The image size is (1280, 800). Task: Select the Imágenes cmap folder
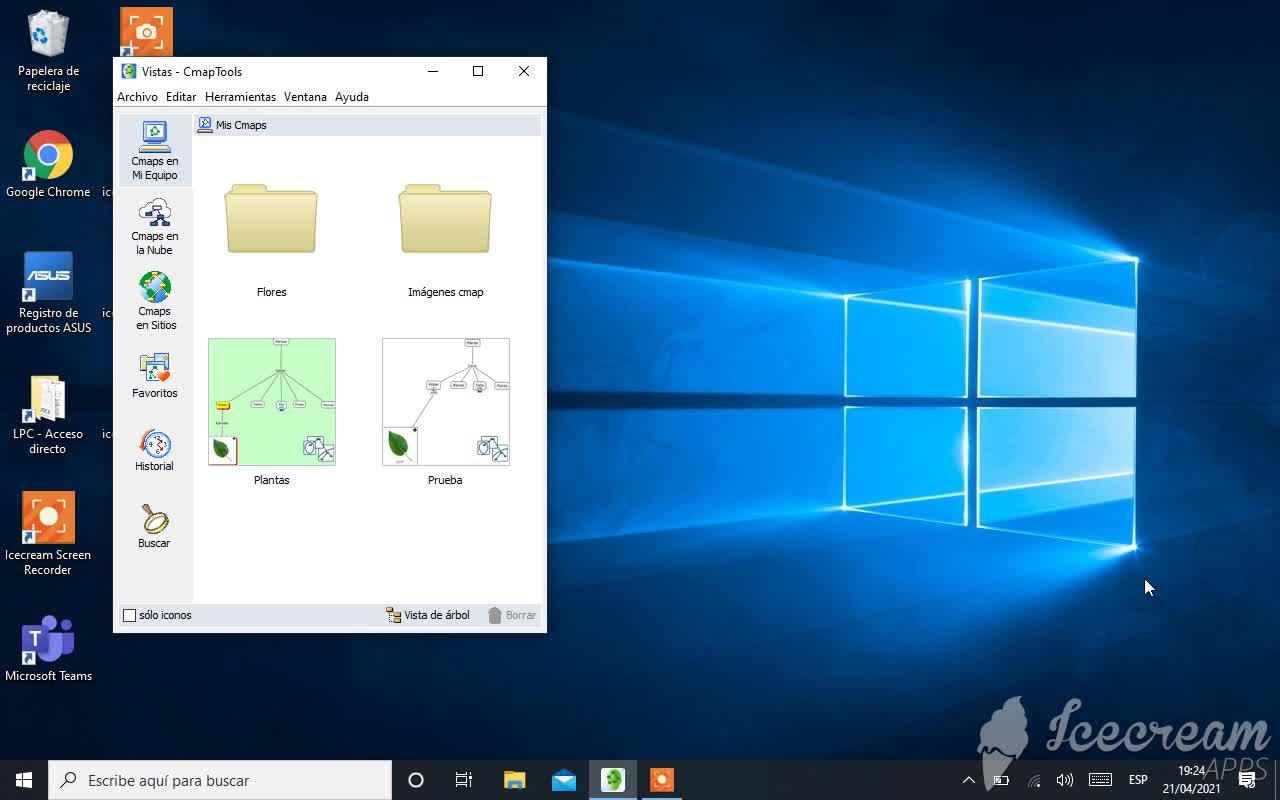click(x=445, y=239)
